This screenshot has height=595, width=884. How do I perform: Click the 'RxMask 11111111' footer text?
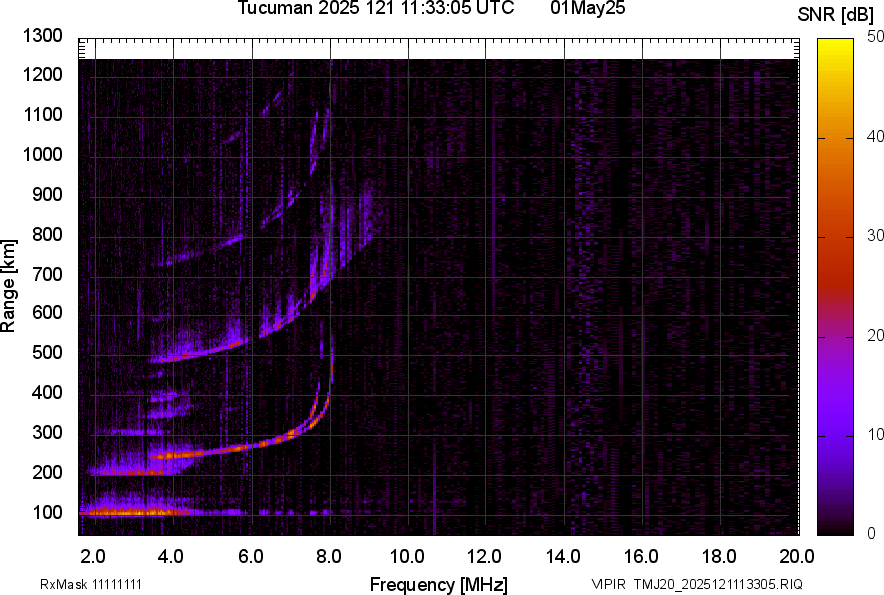91,584
